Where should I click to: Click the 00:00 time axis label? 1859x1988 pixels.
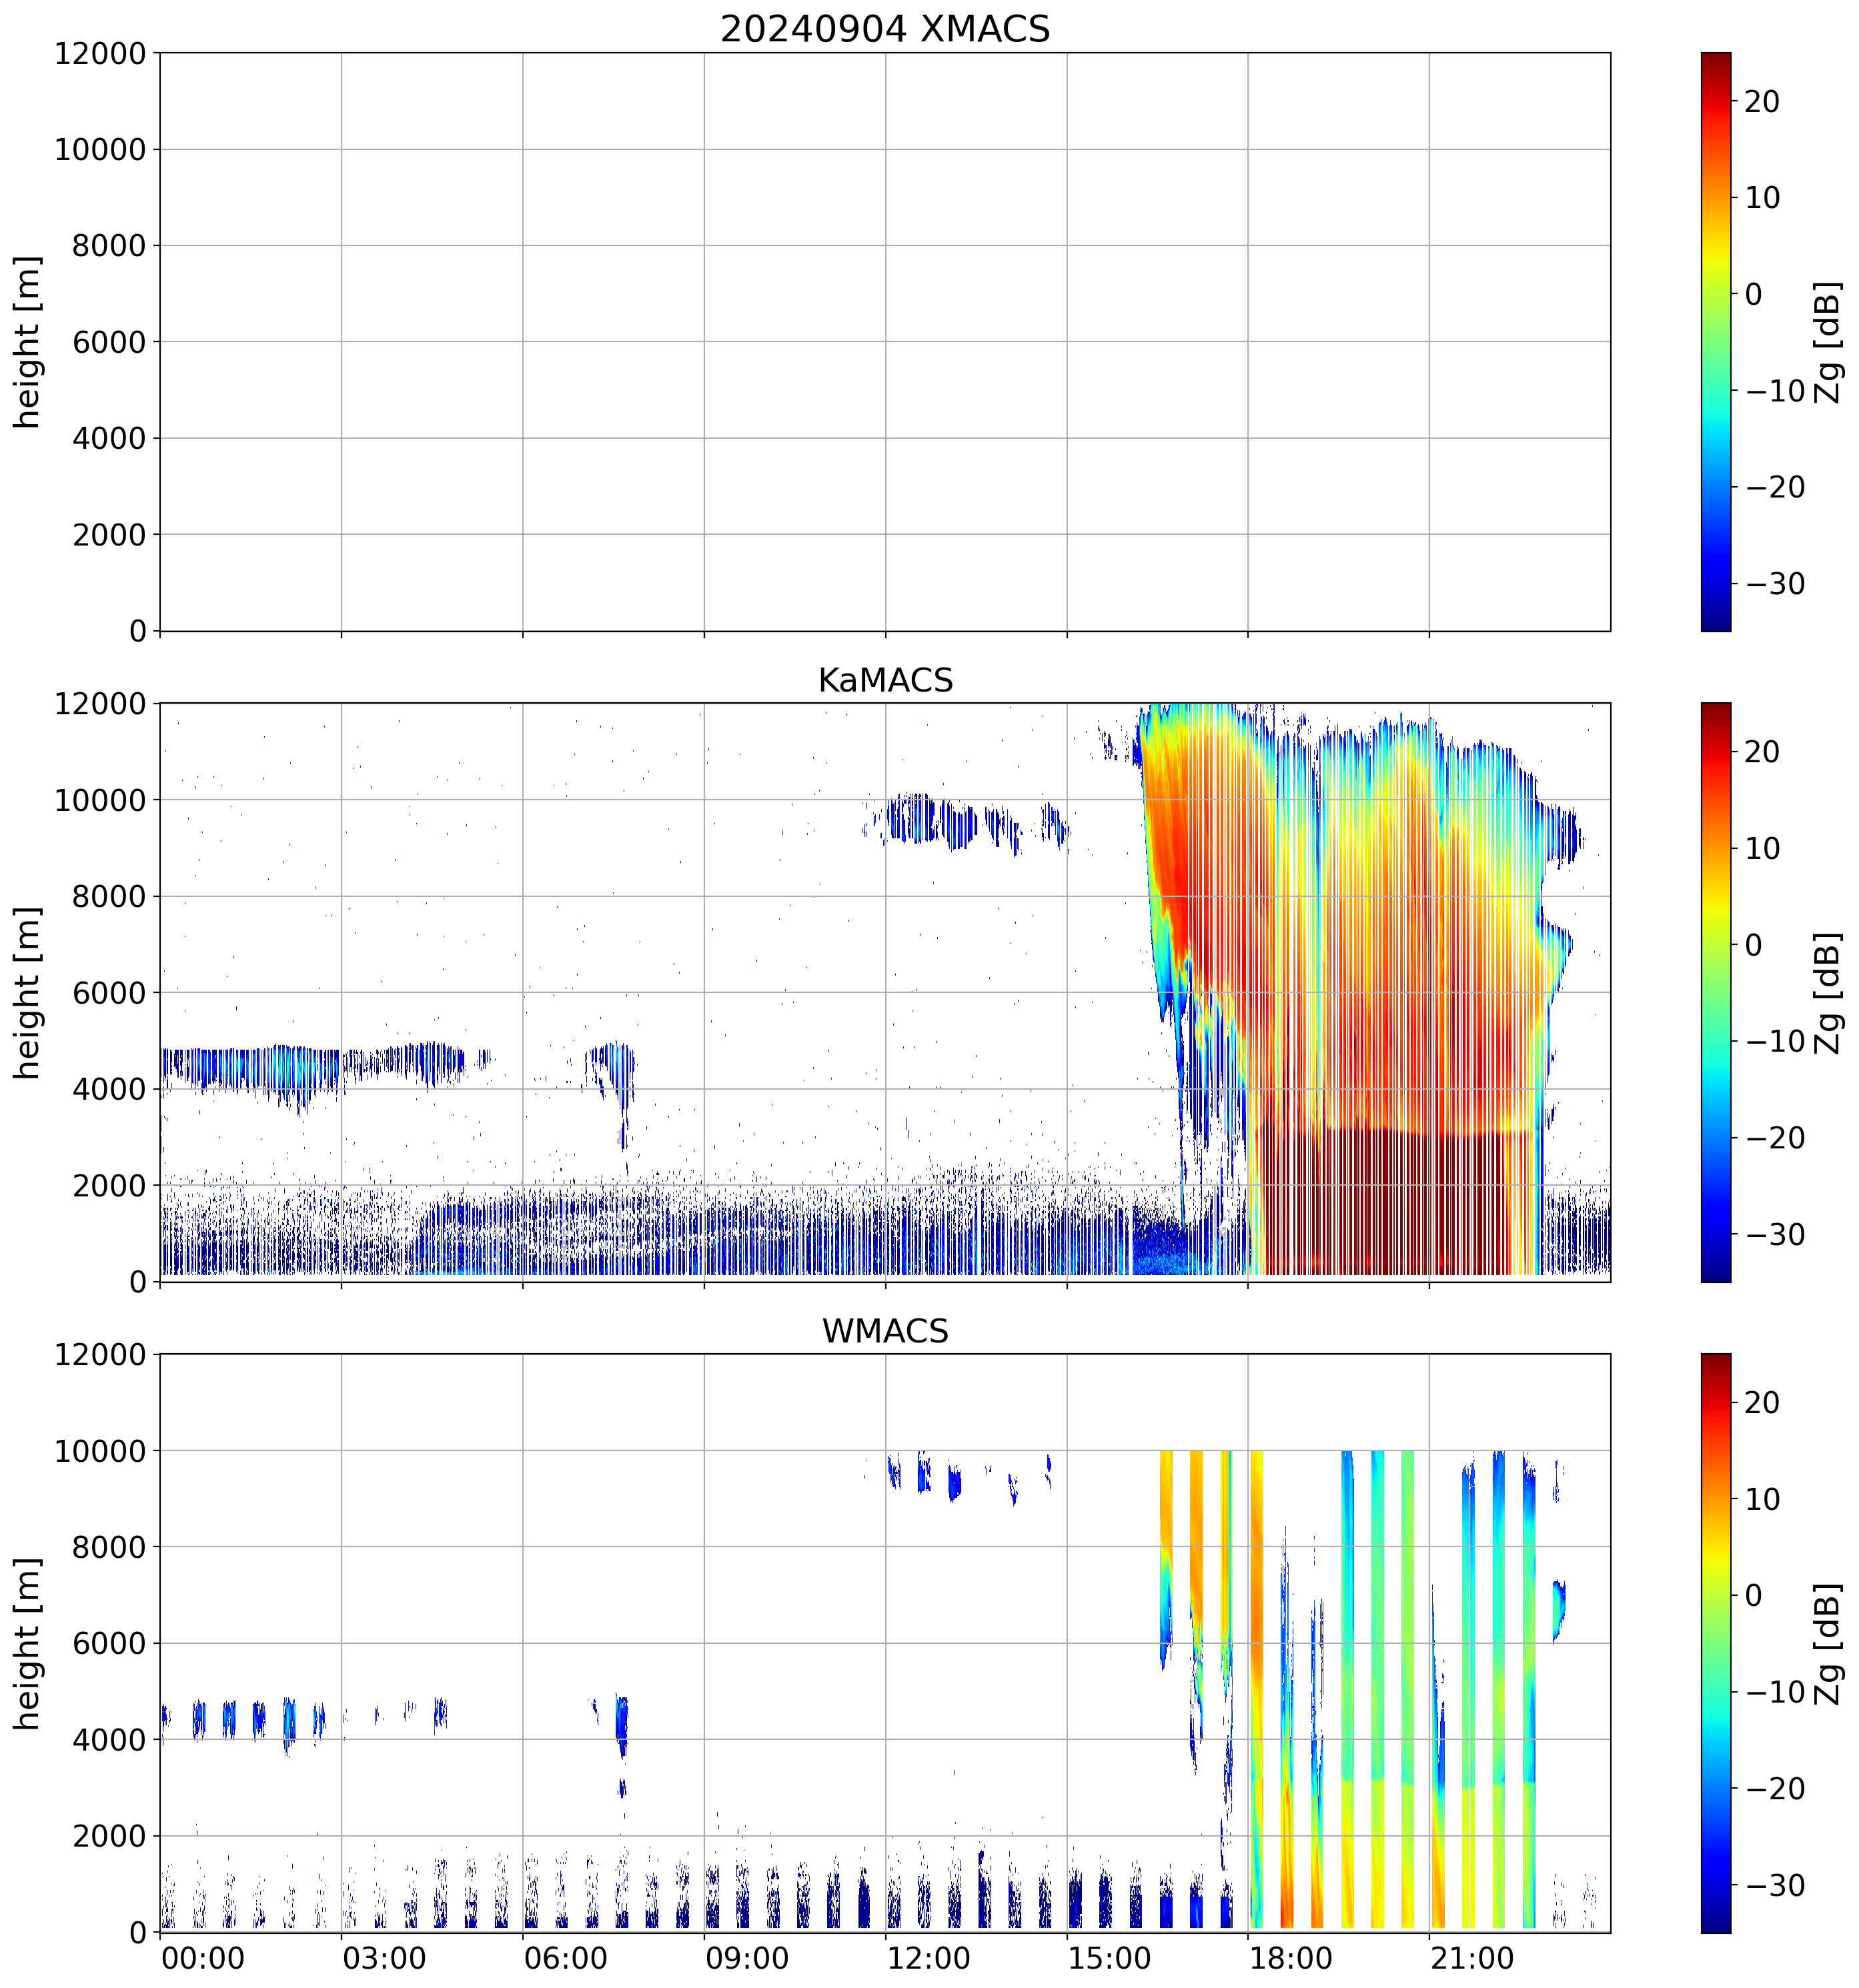[x=203, y=1958]
